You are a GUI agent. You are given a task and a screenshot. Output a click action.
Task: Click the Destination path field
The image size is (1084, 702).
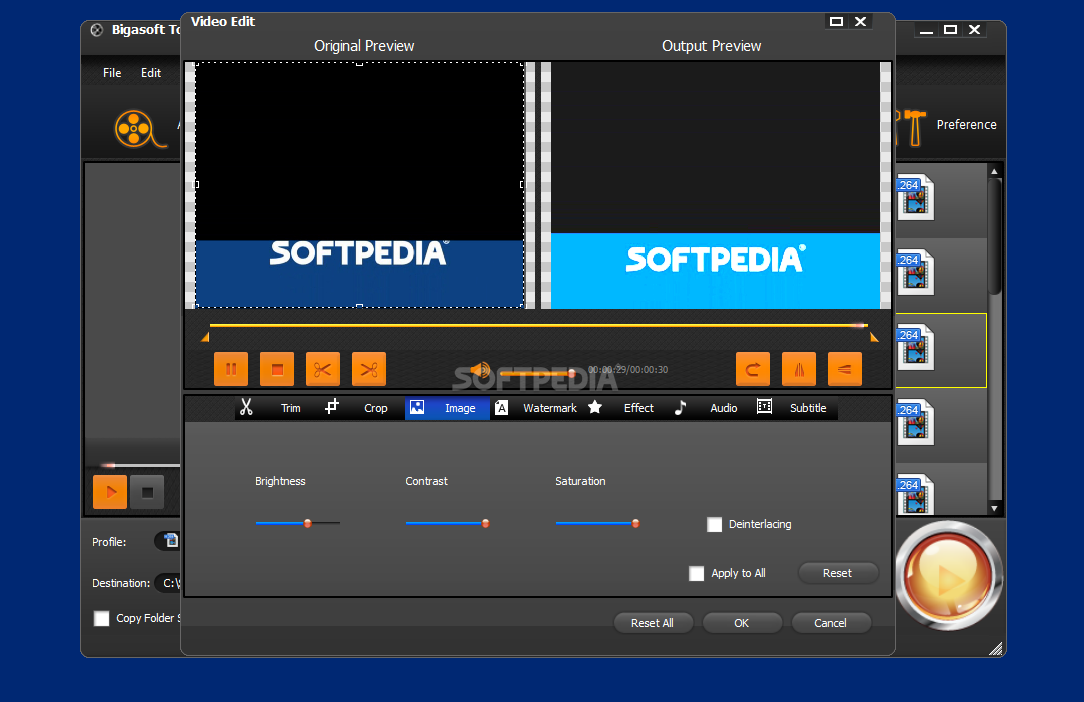[168, 583]
